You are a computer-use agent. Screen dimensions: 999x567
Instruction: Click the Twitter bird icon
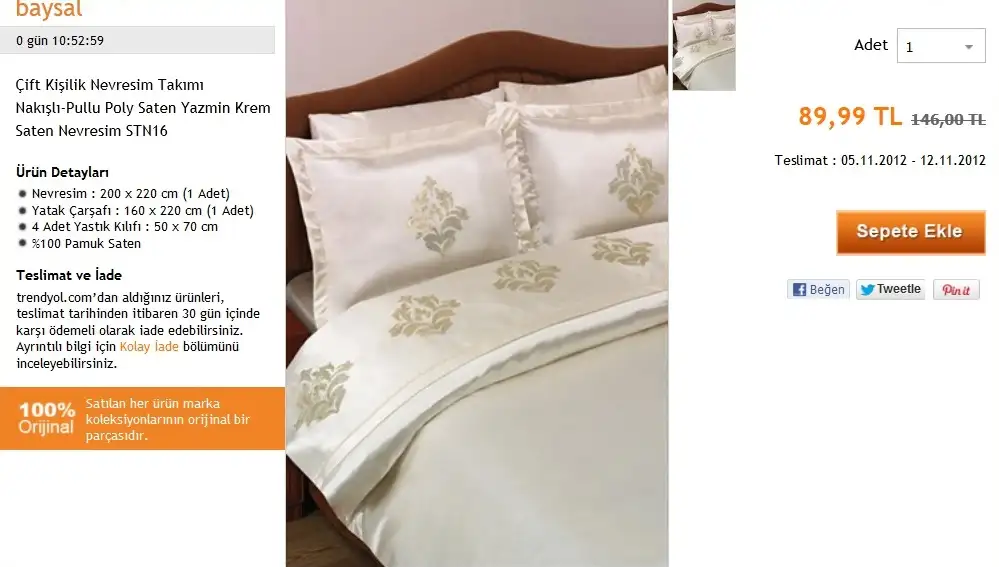coord(867,290)
